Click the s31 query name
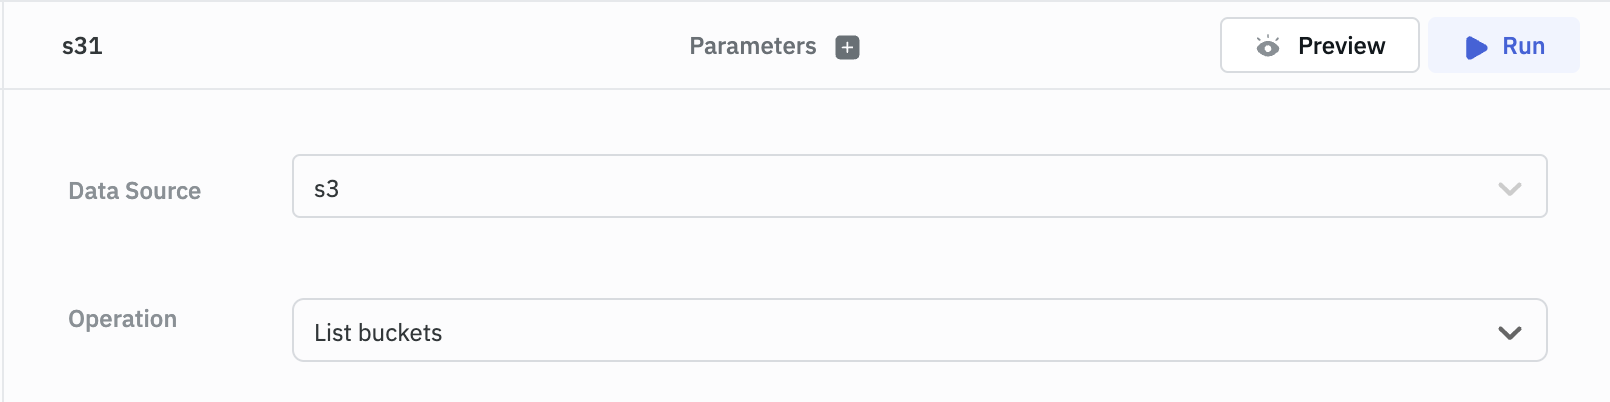Viewport: 1610px width, 402px height. pyautogui.click(x=82, y=46)
